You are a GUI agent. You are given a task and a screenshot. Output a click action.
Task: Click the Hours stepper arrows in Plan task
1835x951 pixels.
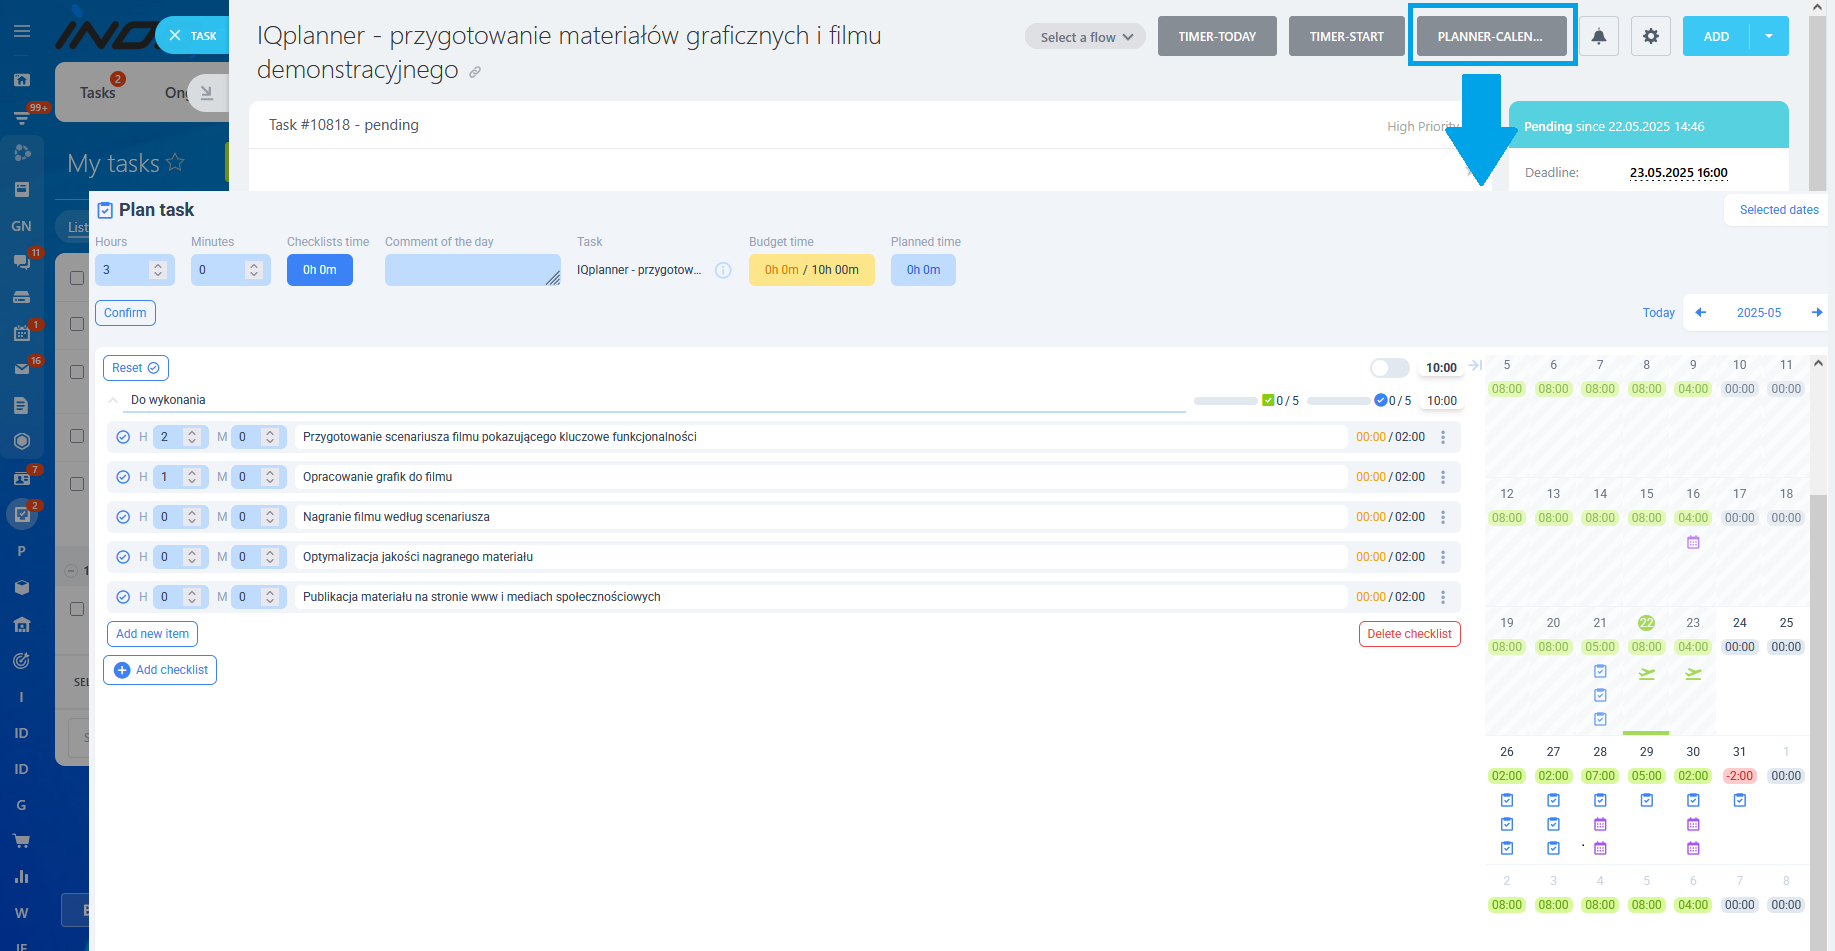(x=157, y=270)
